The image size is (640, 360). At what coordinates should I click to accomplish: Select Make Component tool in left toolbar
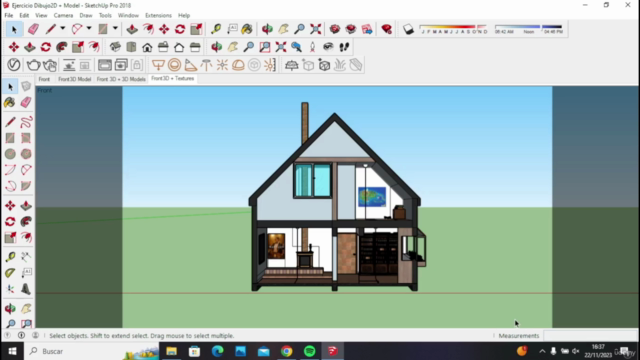pyautogui.click(x=26, y=87)
